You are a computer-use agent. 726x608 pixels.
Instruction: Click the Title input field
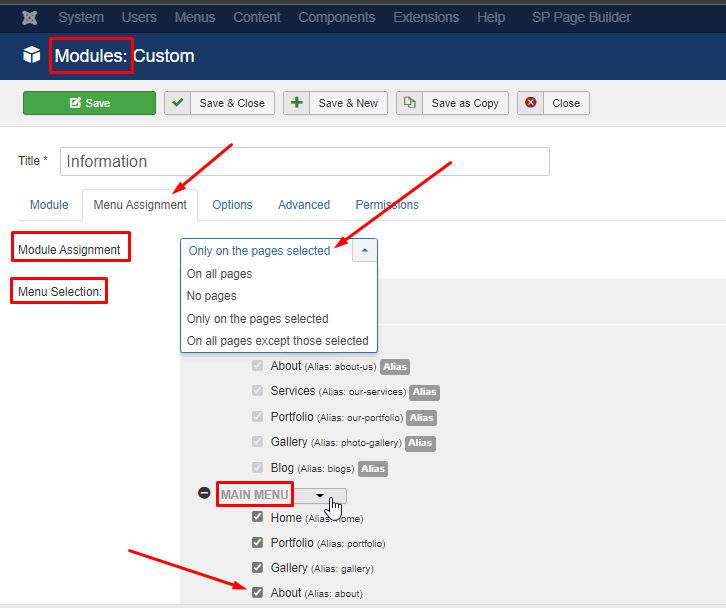point(305,162)
